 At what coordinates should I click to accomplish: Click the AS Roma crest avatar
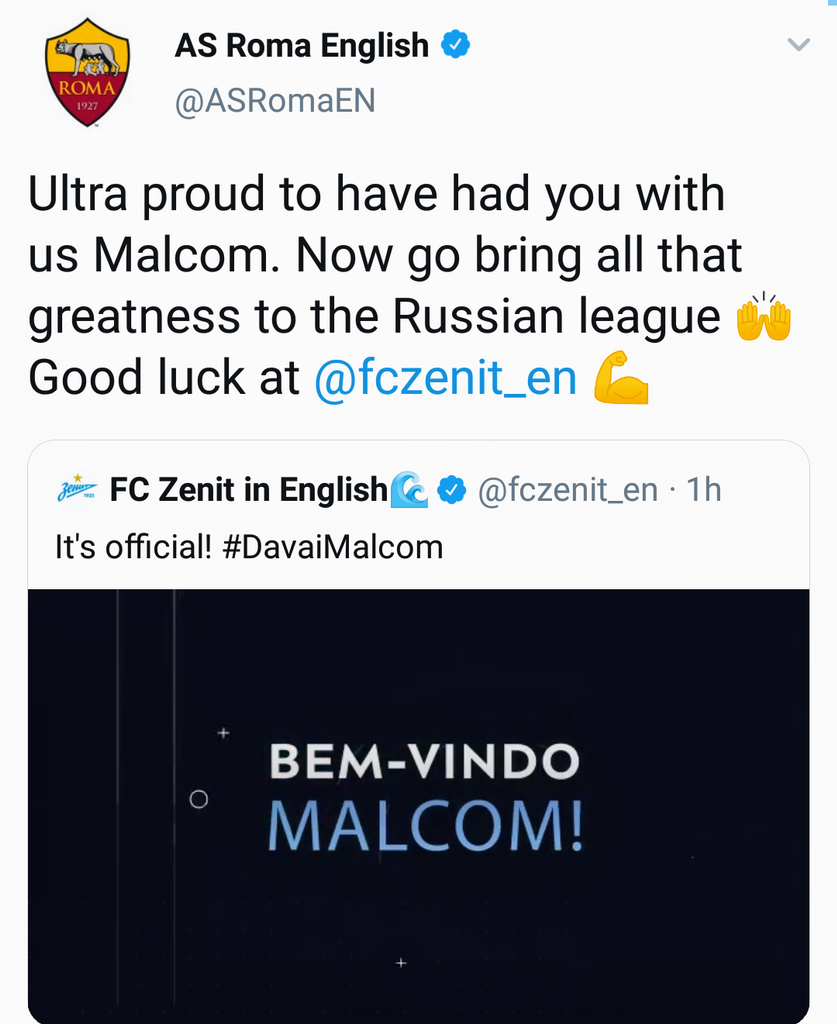point(87,73)
